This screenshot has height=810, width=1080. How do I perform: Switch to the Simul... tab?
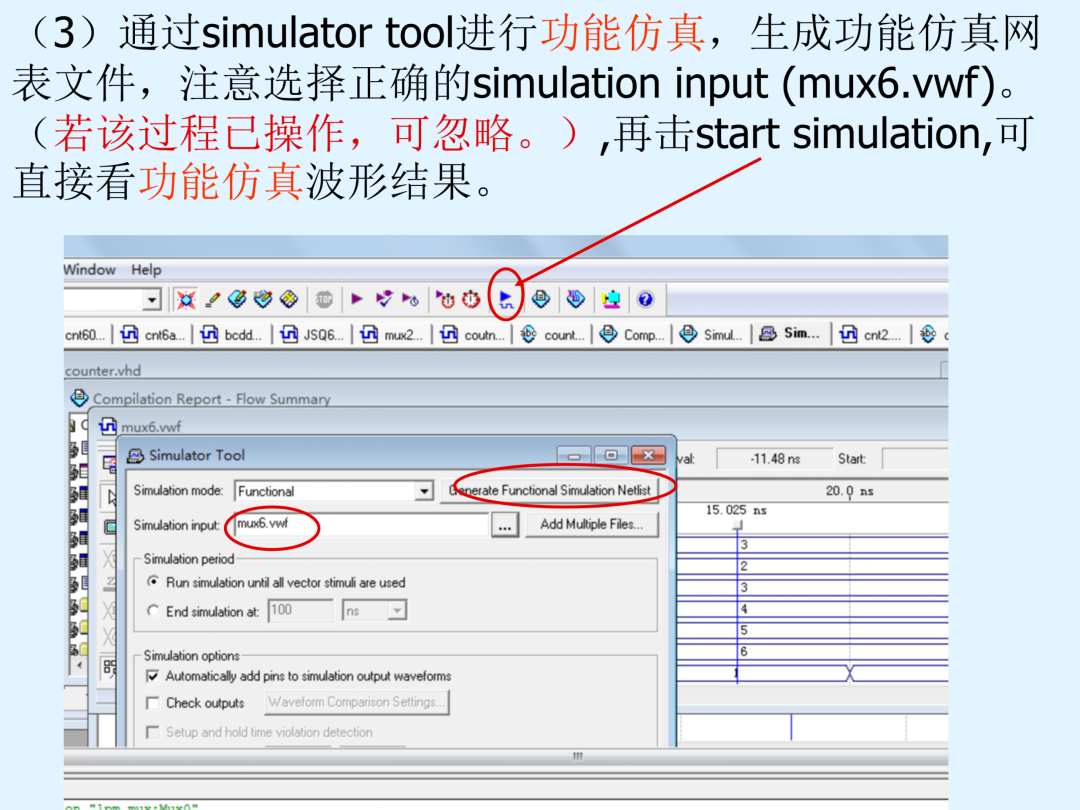click(712, 335)
